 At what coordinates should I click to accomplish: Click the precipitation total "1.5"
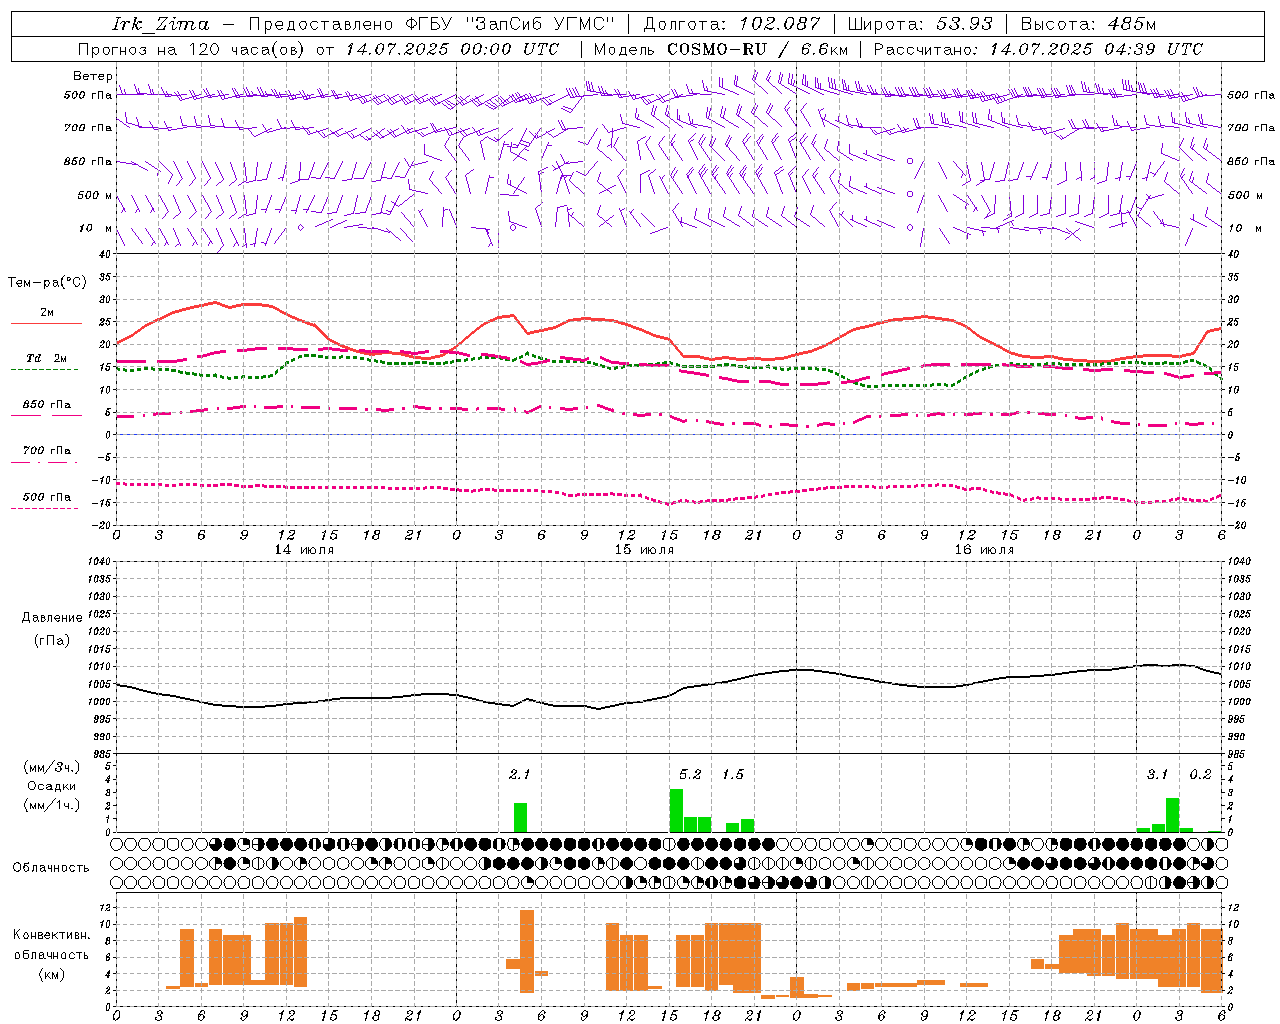[732, 774]
